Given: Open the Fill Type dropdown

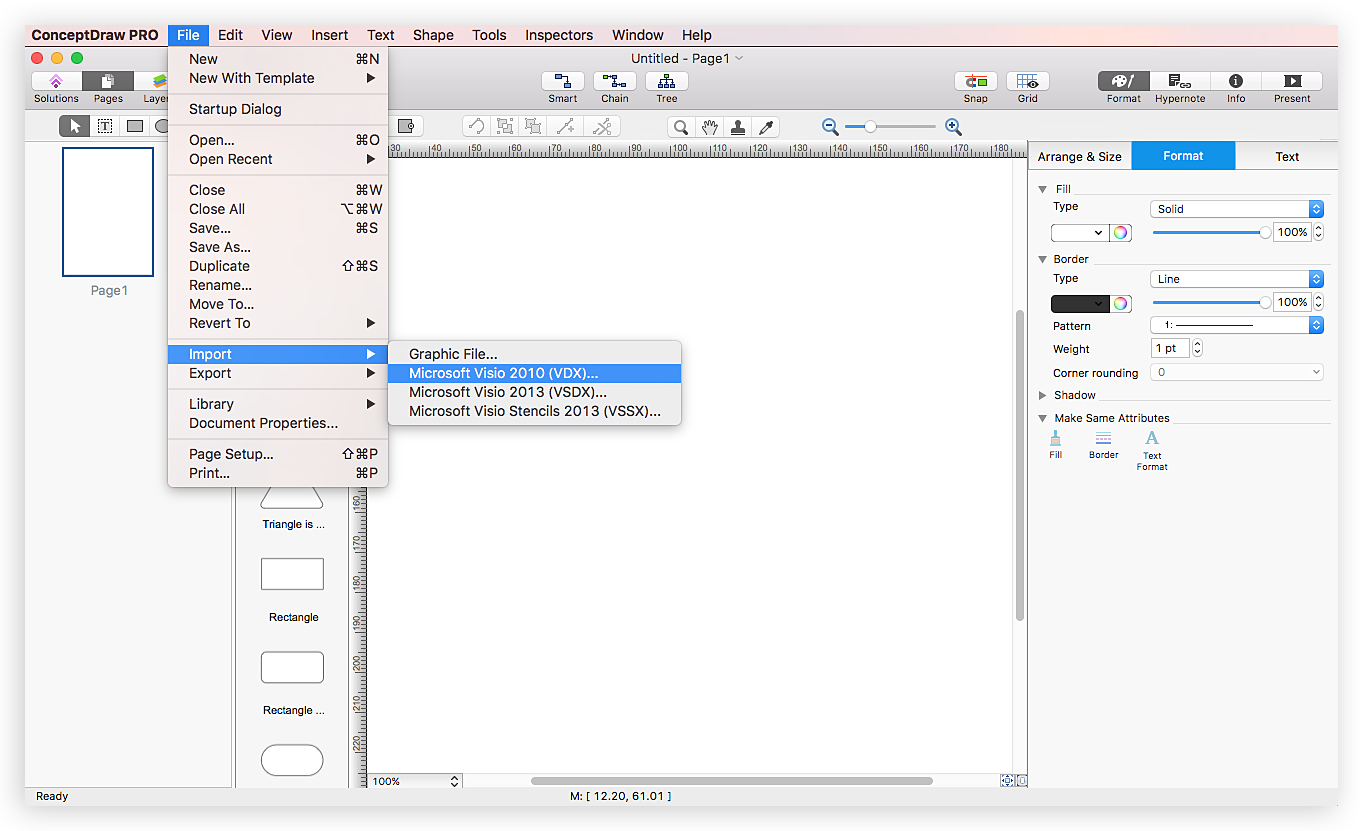Looking at the screenshot, I should coord(1237,209).
